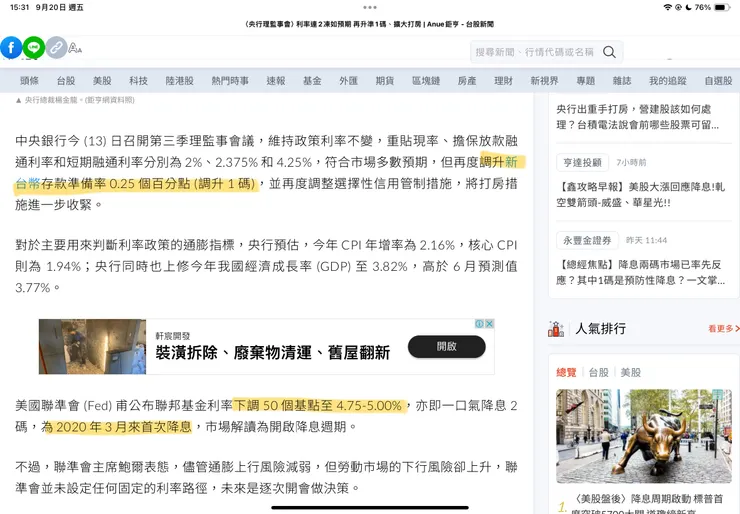
Task: Open the 專題 navigation tab
Action: [586, 81]
